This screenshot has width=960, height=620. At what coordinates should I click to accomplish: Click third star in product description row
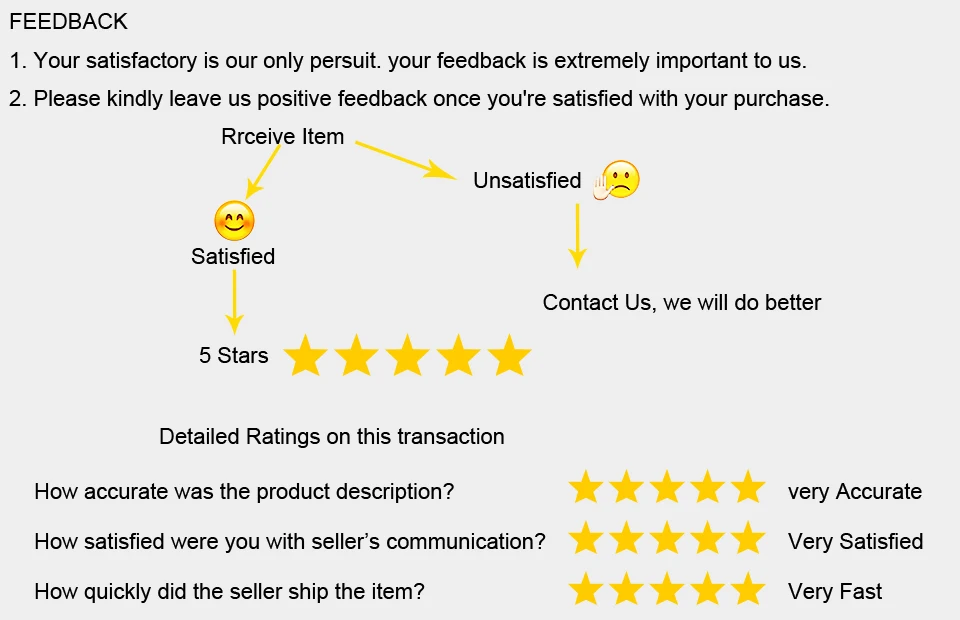tap(667, 488)
